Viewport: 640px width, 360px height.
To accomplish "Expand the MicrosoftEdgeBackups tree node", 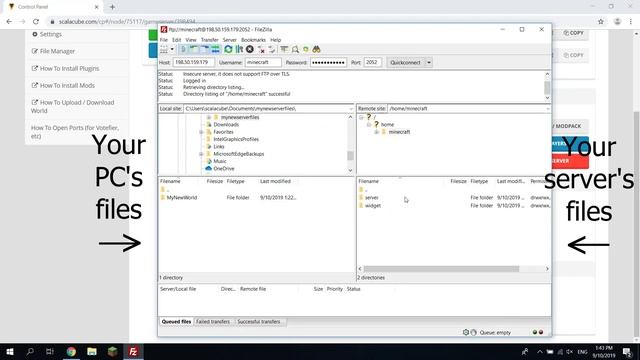I will 201,154.
